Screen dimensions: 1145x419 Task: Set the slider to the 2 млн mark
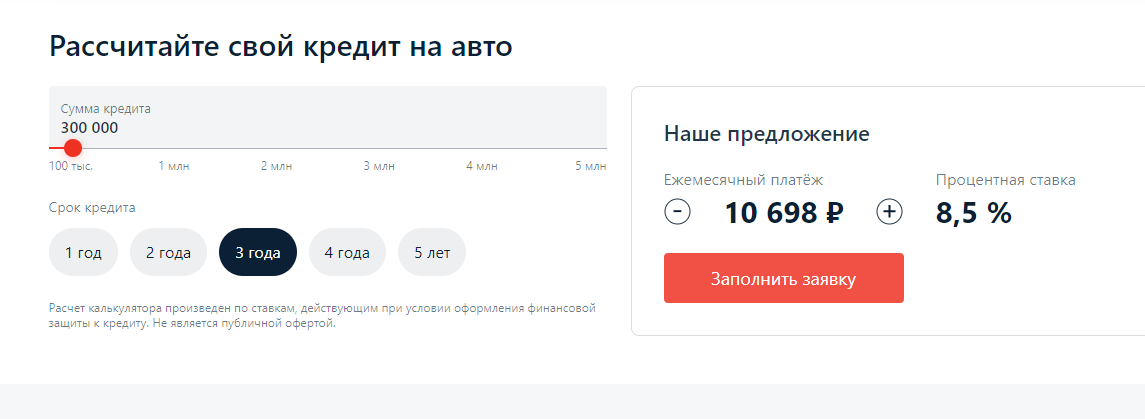pyautogui.click(x=277, y=166)
